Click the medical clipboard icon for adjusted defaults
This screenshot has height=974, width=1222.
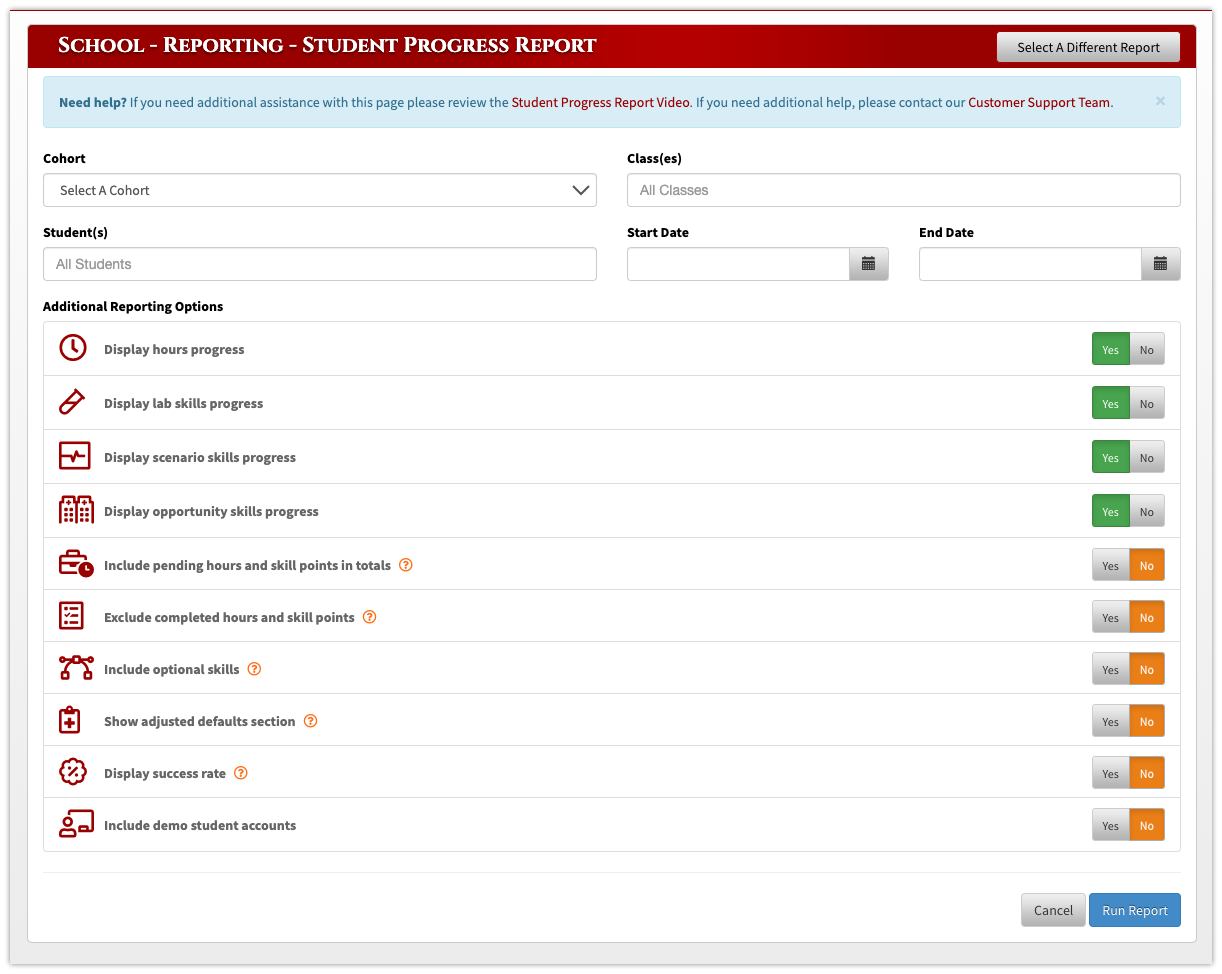coord(70,720)
